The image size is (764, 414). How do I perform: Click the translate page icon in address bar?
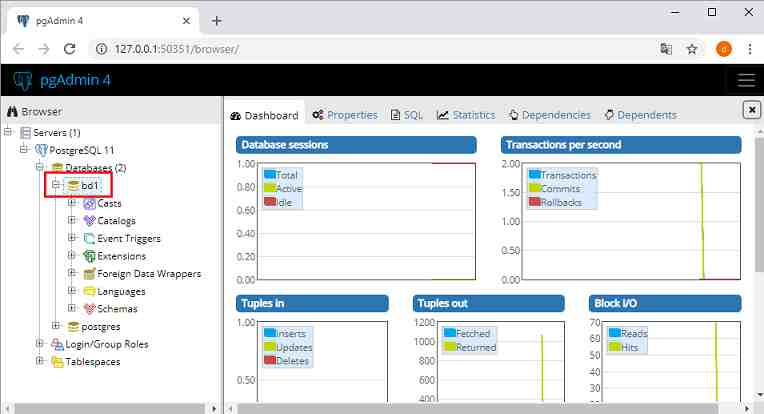(x=666, y=49)
